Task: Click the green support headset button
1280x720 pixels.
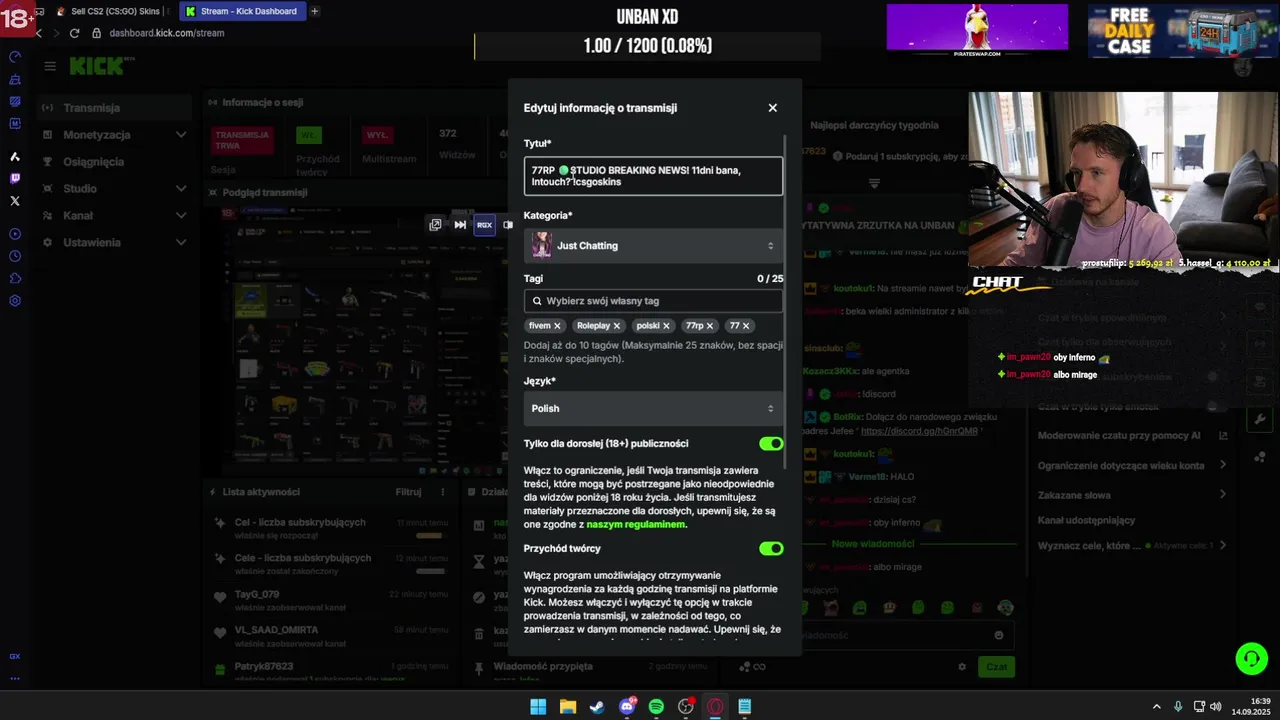Action: pos(1251,658)
